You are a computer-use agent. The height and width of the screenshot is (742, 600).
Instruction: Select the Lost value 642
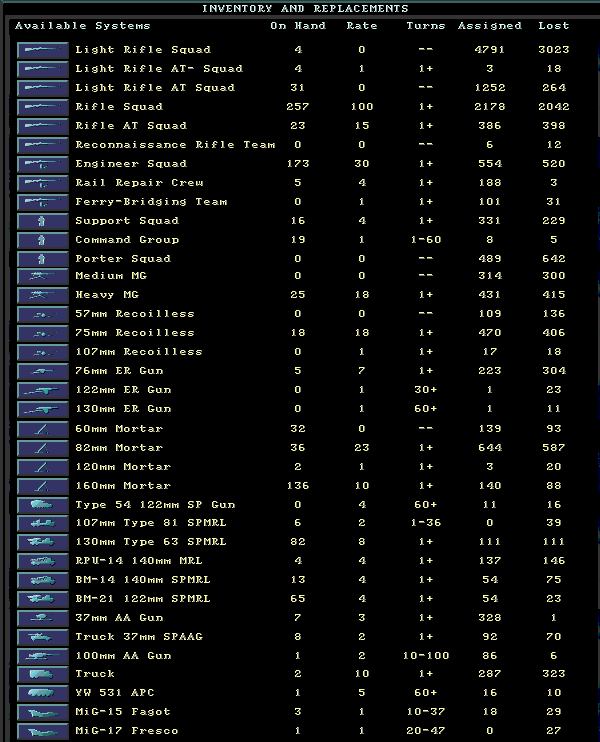click(x=554, y=258)
